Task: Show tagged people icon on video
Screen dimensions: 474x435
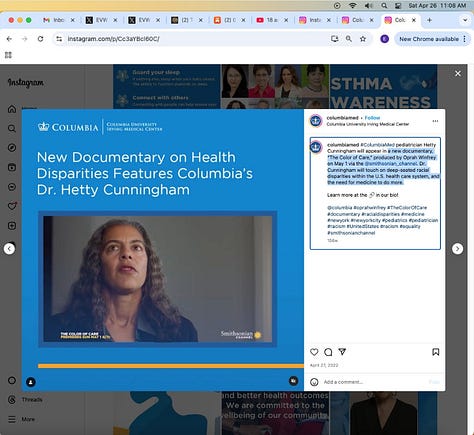Action: 31,382
